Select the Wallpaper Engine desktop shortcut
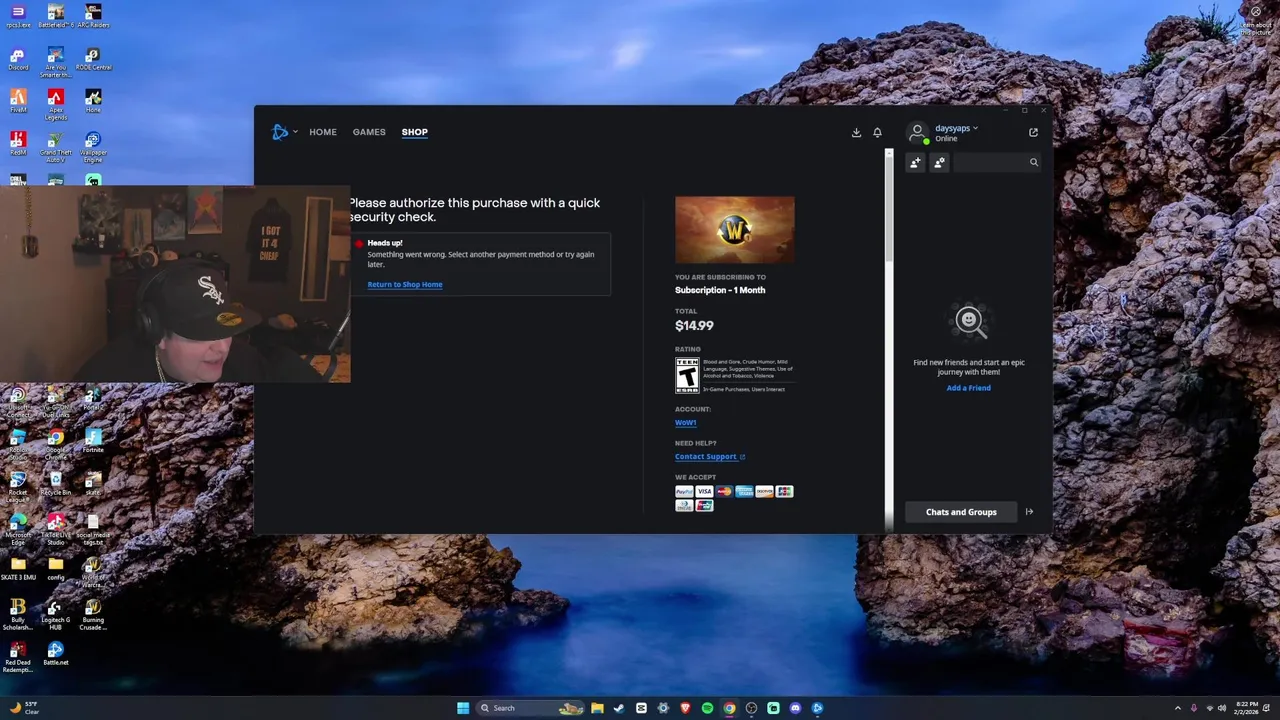 click(x=93, y=147)
